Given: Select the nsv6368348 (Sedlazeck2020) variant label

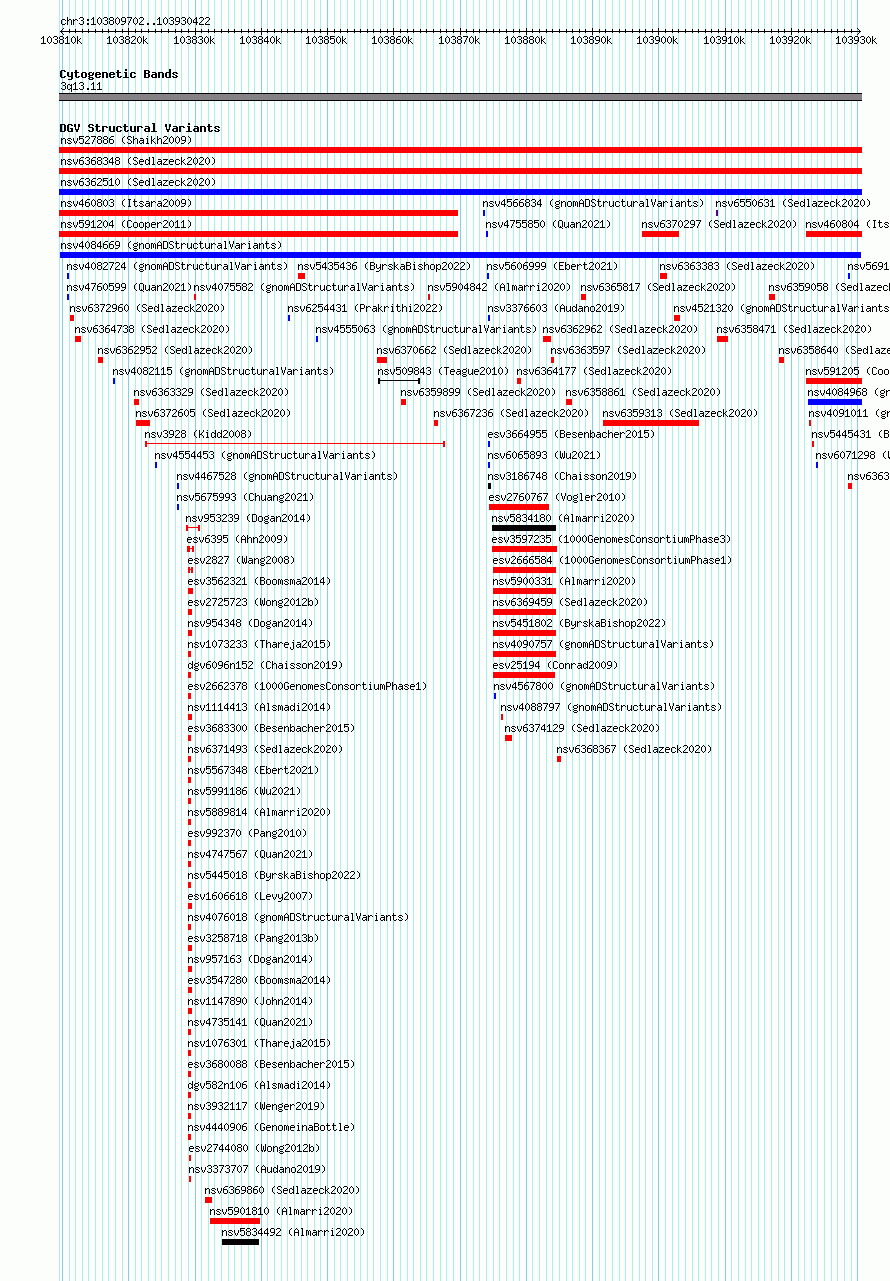Looking at the screenshot, I should 138,161.
